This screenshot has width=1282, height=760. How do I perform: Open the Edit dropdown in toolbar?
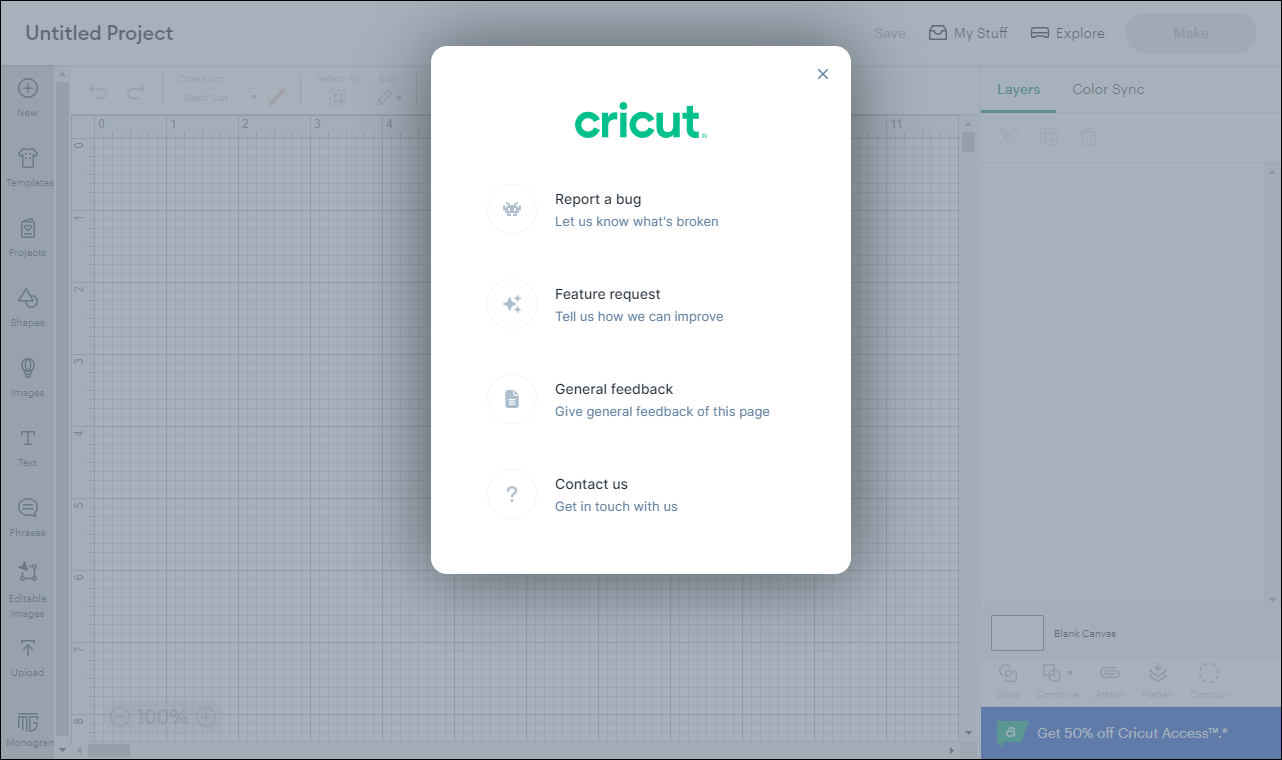(x=389, y=97)
